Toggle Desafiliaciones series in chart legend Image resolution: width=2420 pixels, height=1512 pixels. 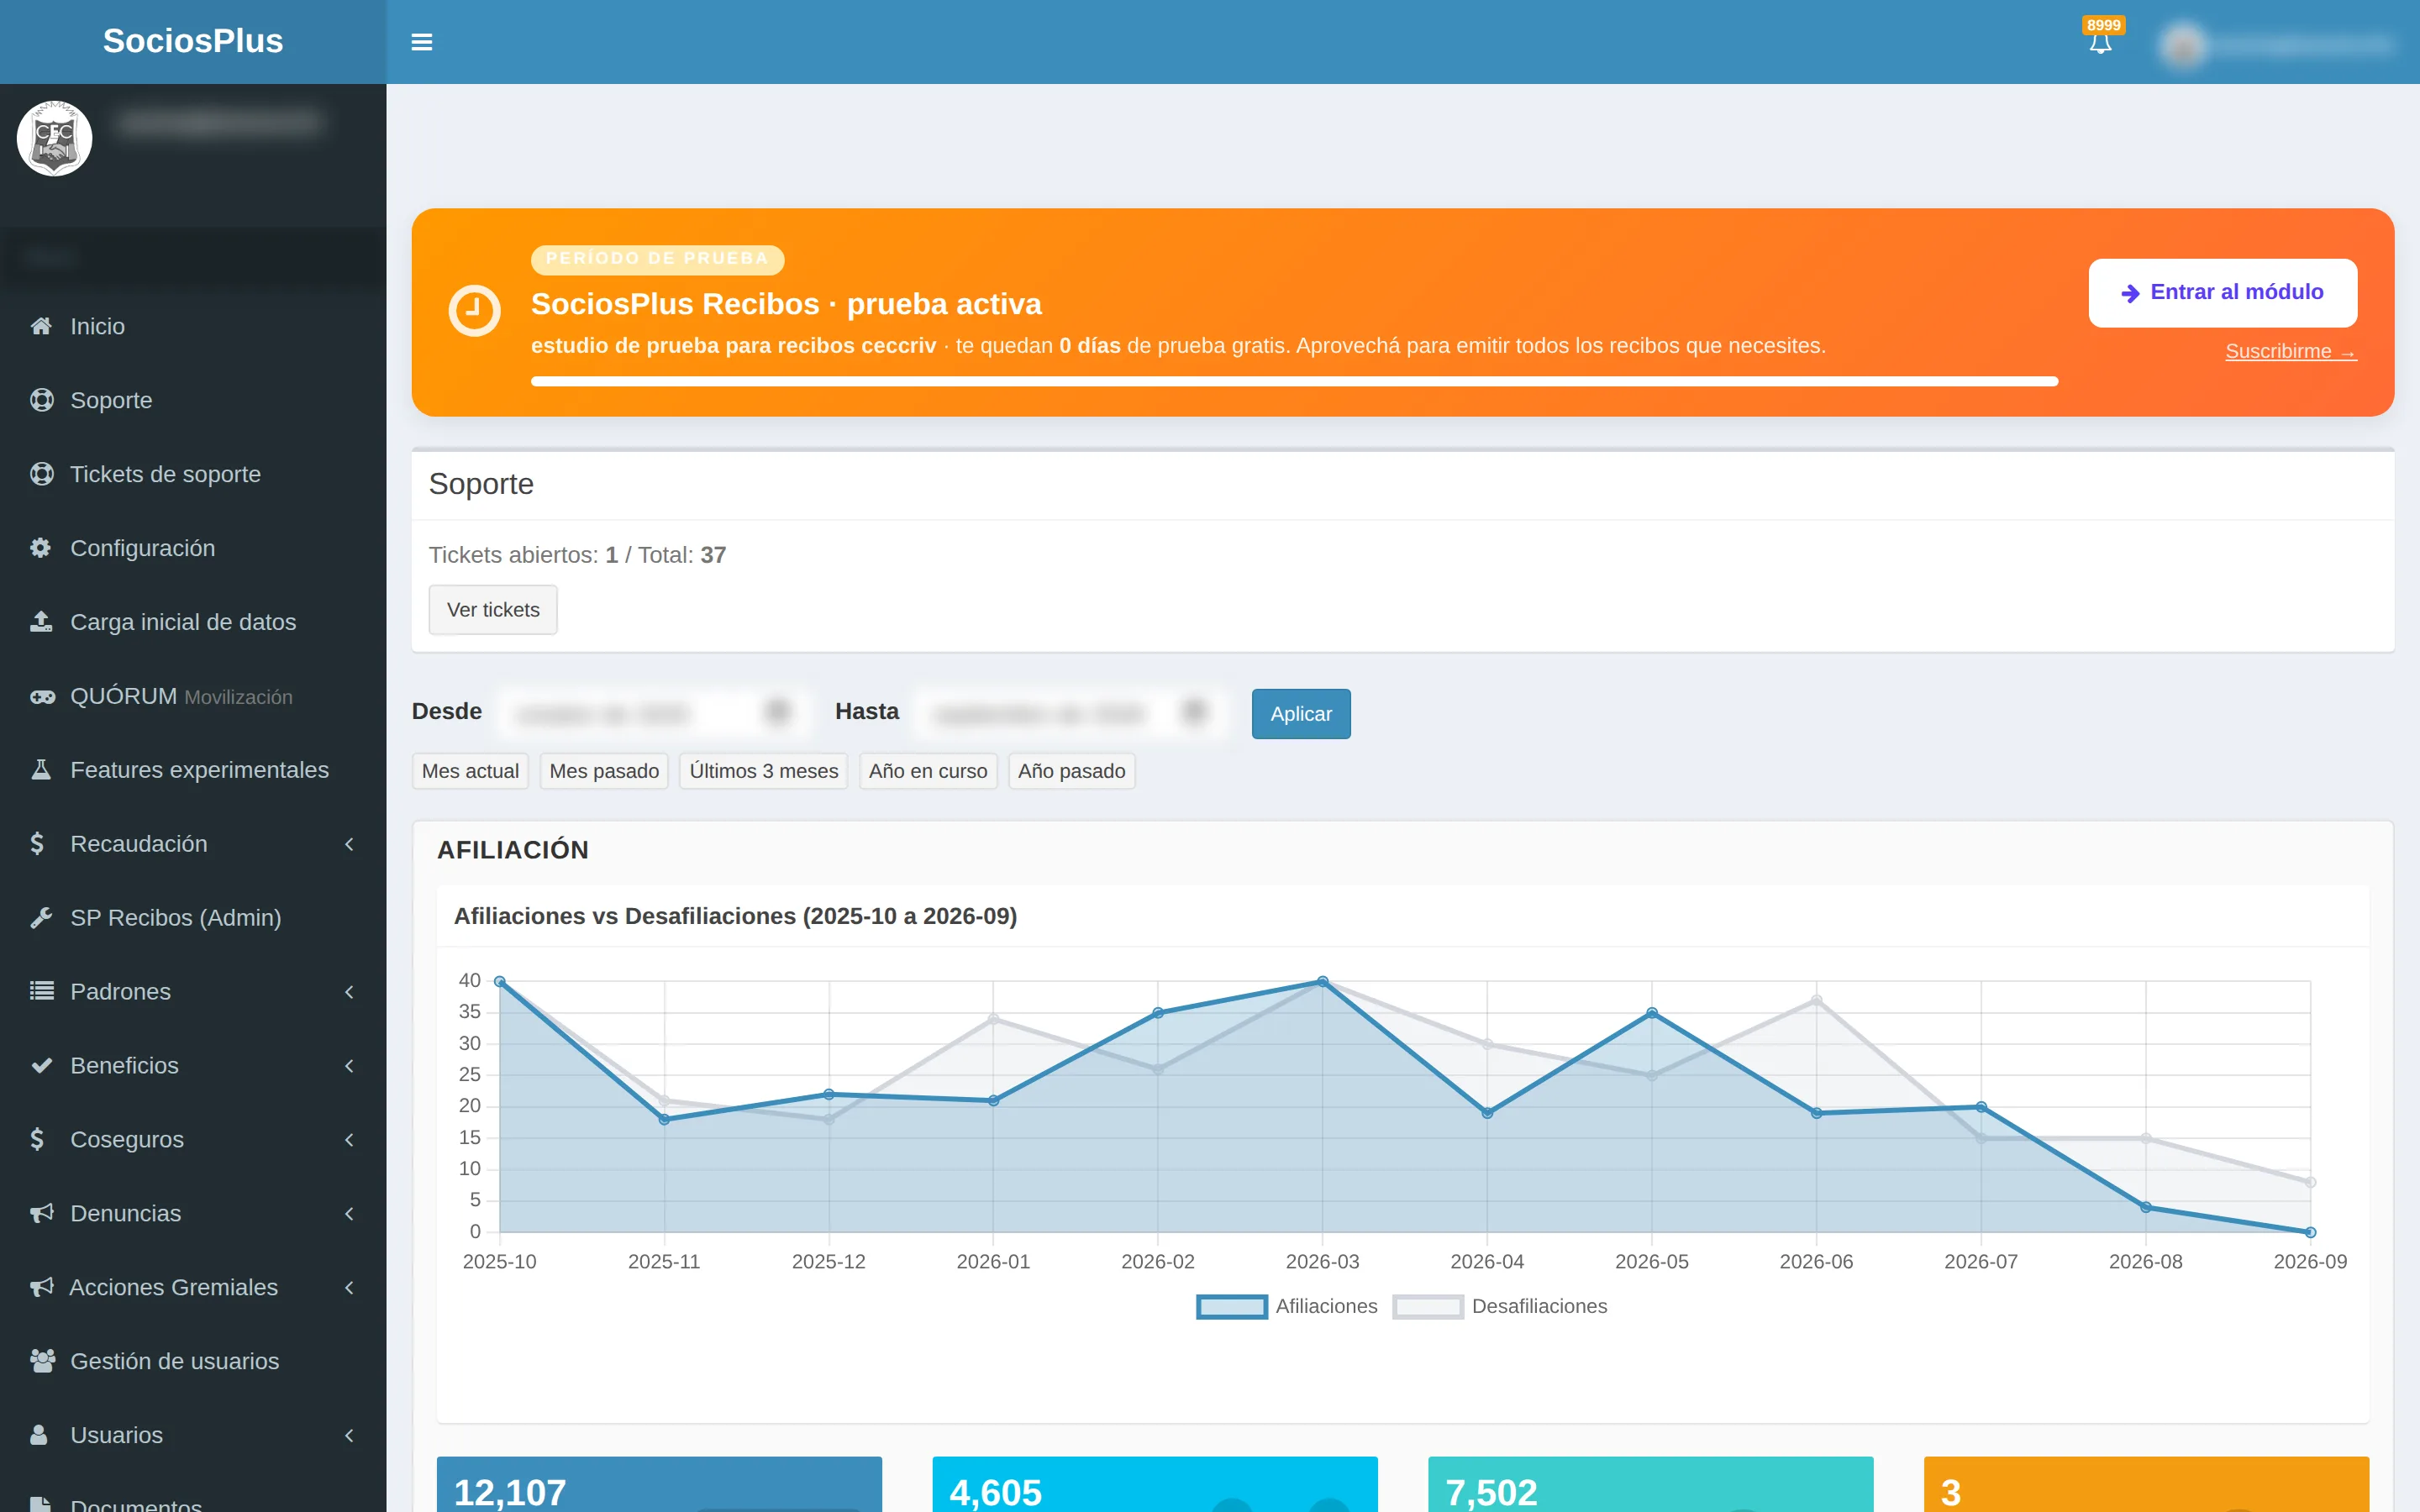tap(1500, 1306)
